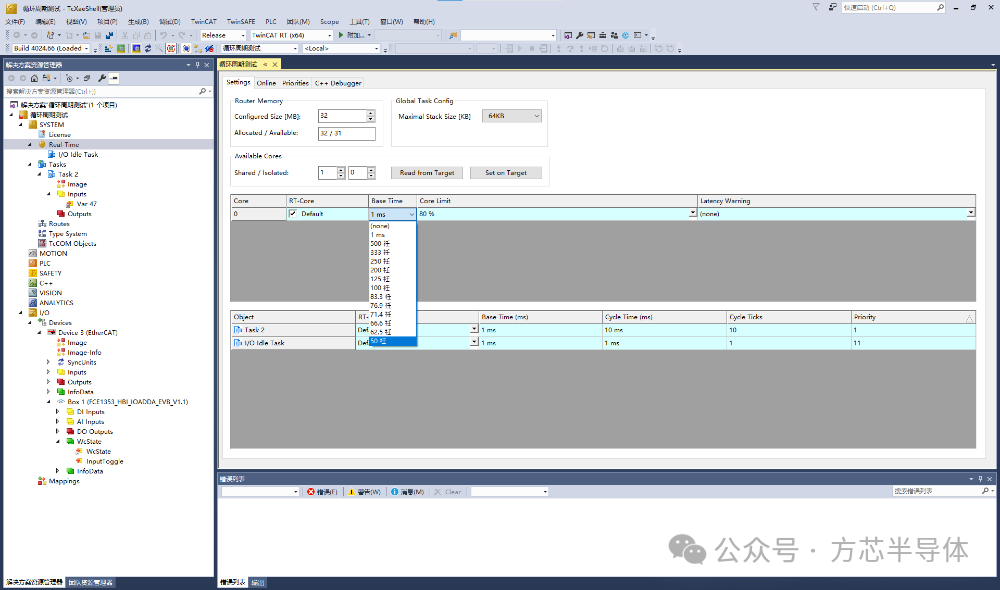Image resolution: width=1000 pixels, height=590 pixels.
Task: Collapse the SYSTEM tree node
Action: (20, 125)
